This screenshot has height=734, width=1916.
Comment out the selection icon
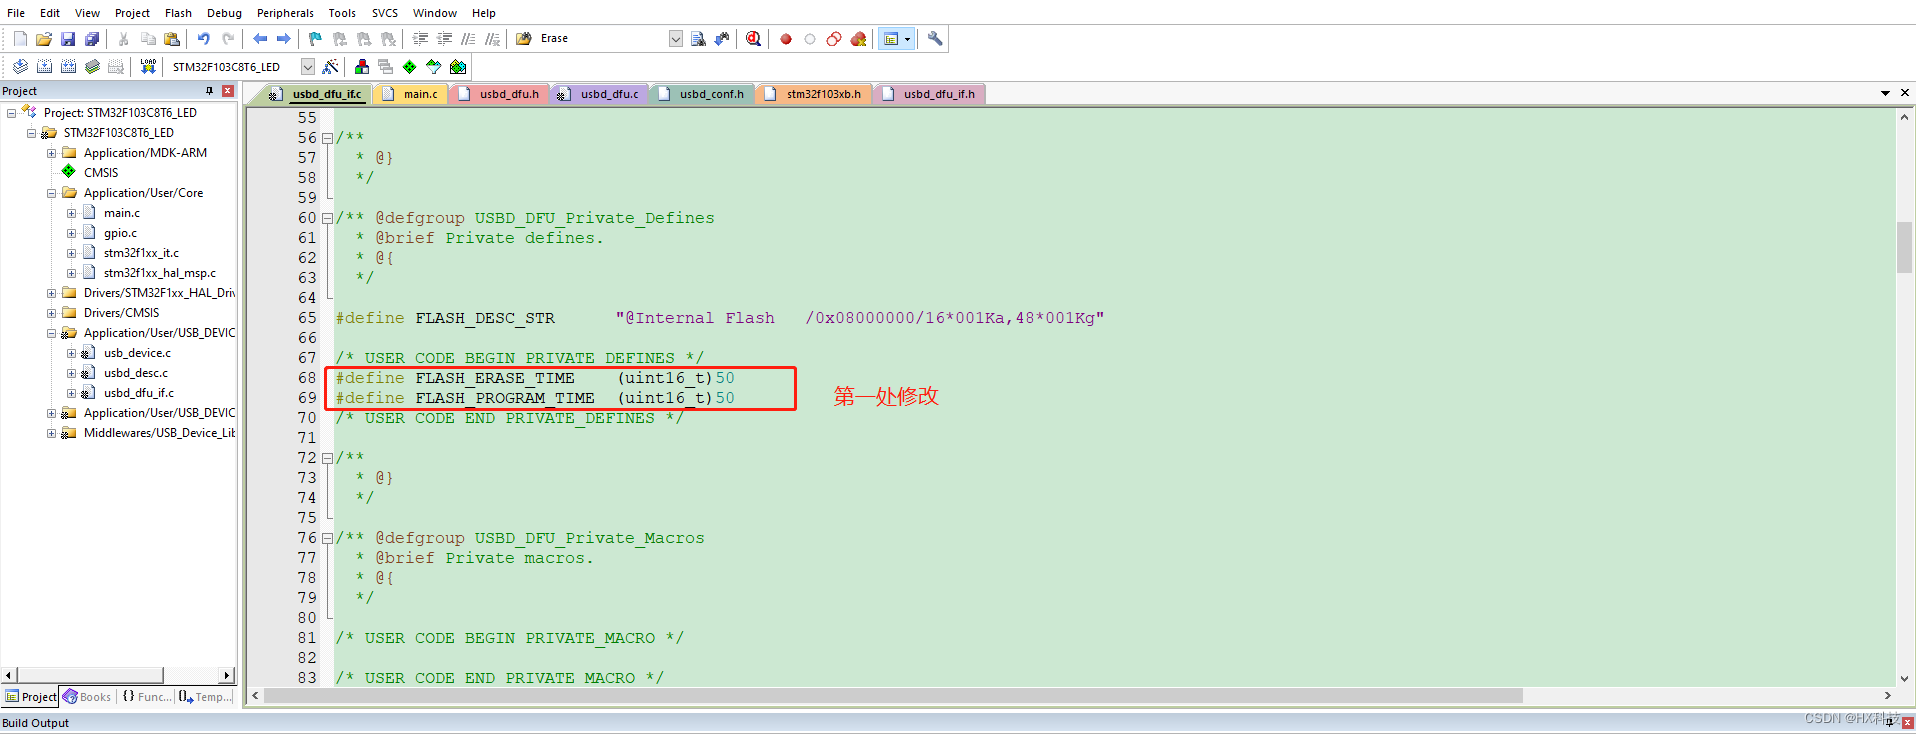pos(468,39)
